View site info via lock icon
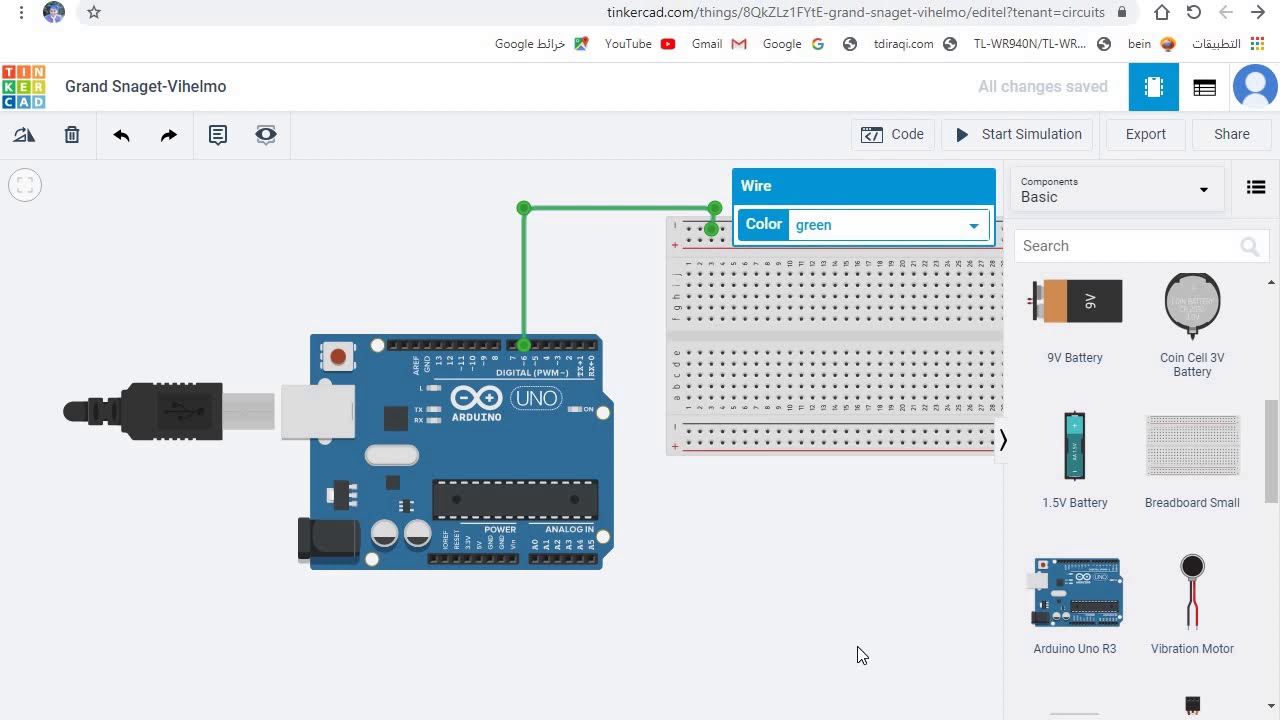This screenshot has width=1280, height=720. [x=1122, y=13]
